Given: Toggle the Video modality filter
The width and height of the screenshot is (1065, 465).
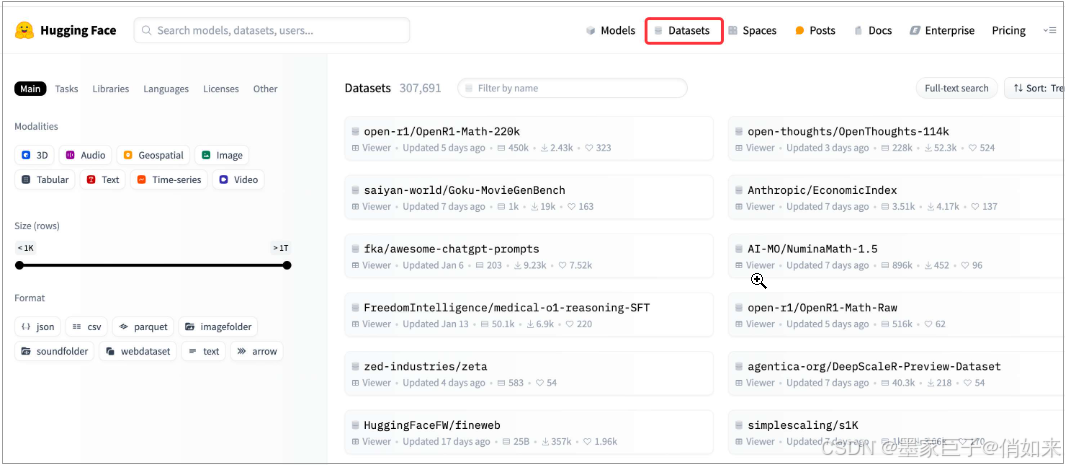Looking at the screenshot, I should tap(238, 180).
